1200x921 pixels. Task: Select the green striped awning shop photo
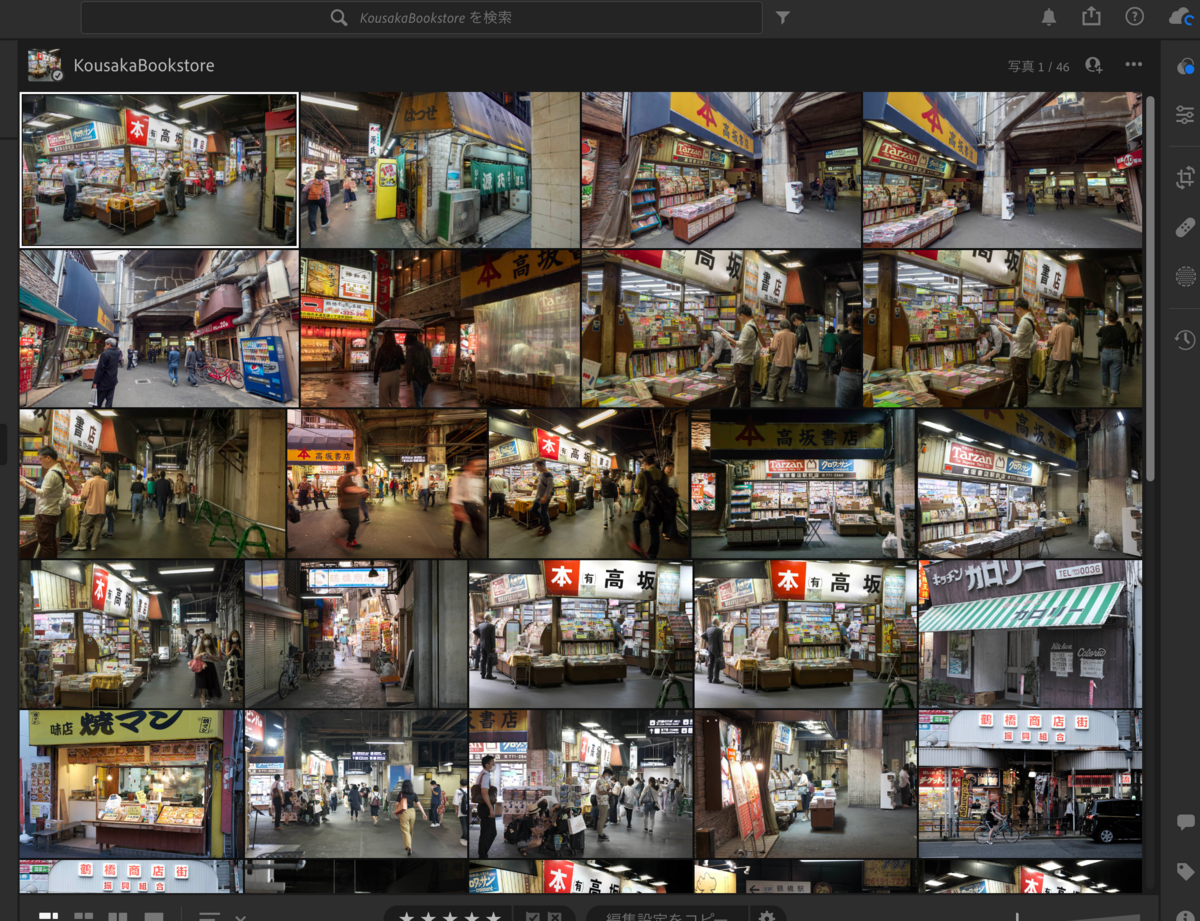click(1030, 634)
